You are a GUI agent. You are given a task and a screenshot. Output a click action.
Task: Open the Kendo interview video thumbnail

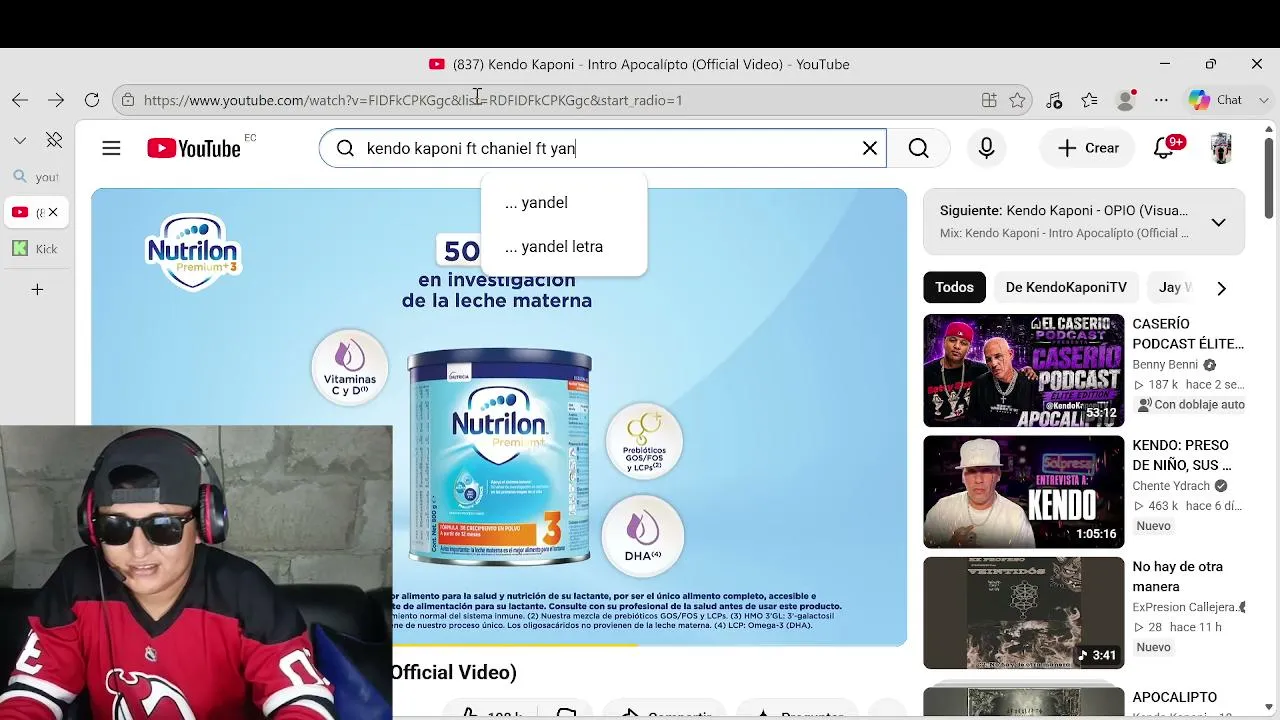[1023, 492]
